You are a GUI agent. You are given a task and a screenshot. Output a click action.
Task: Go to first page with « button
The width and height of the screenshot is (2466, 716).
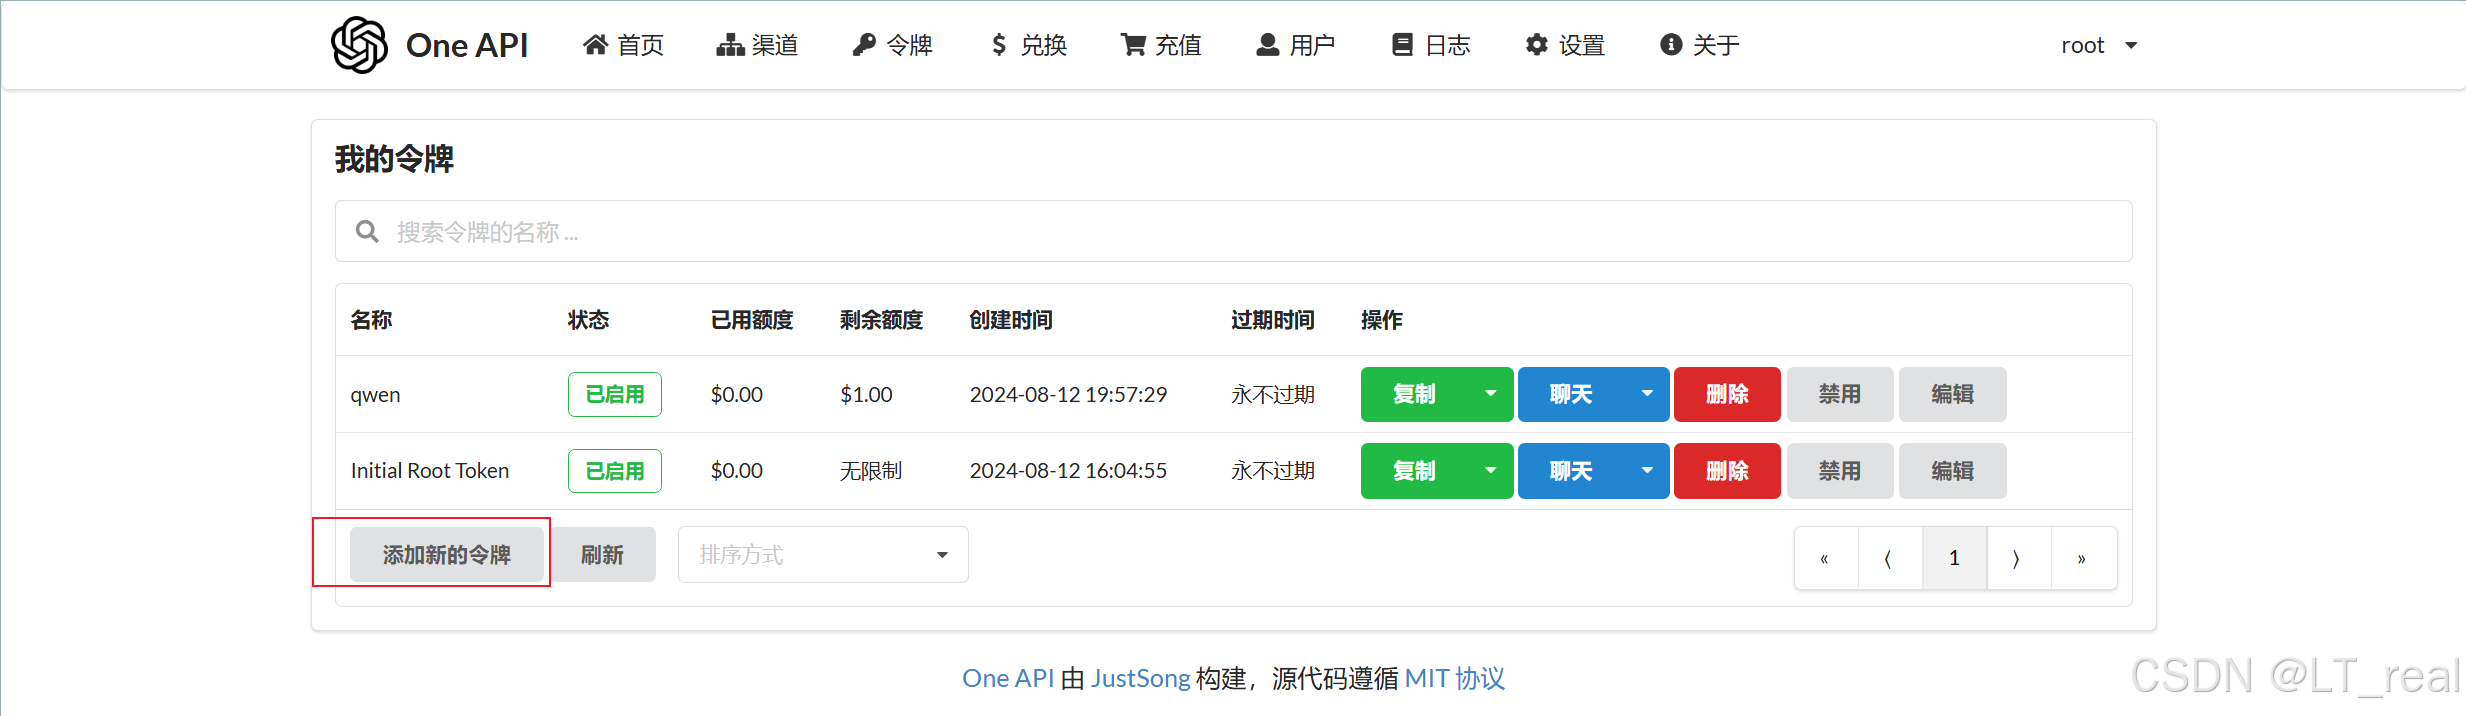[x=1826, y=558]
